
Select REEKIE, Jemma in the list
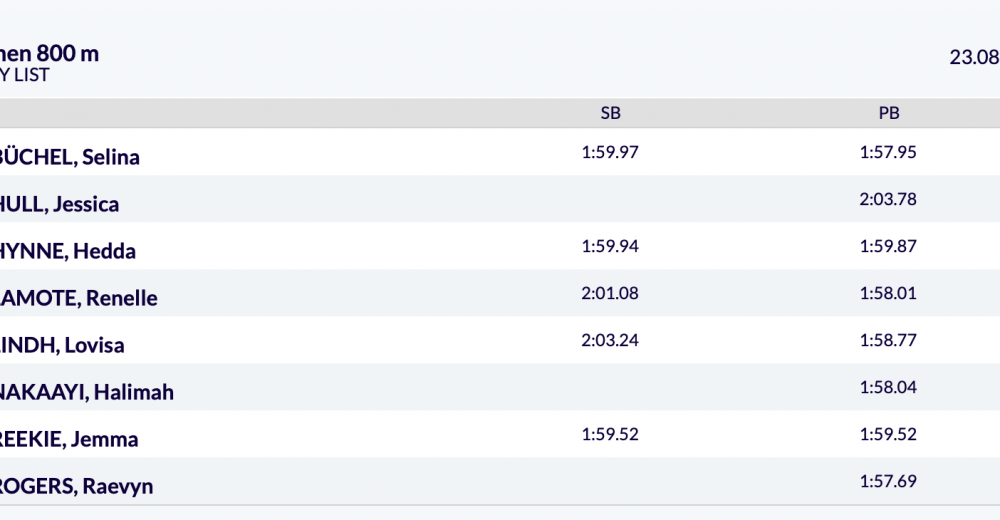[x=68, y=439]
